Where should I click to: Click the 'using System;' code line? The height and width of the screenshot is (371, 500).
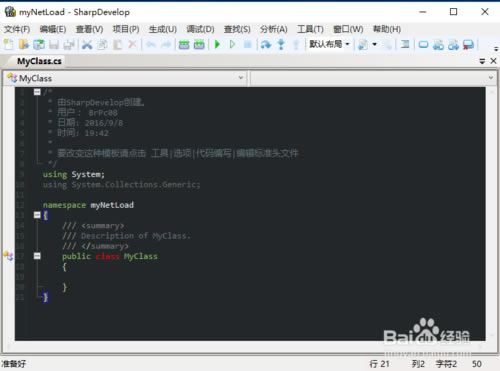tap(74, 174)
